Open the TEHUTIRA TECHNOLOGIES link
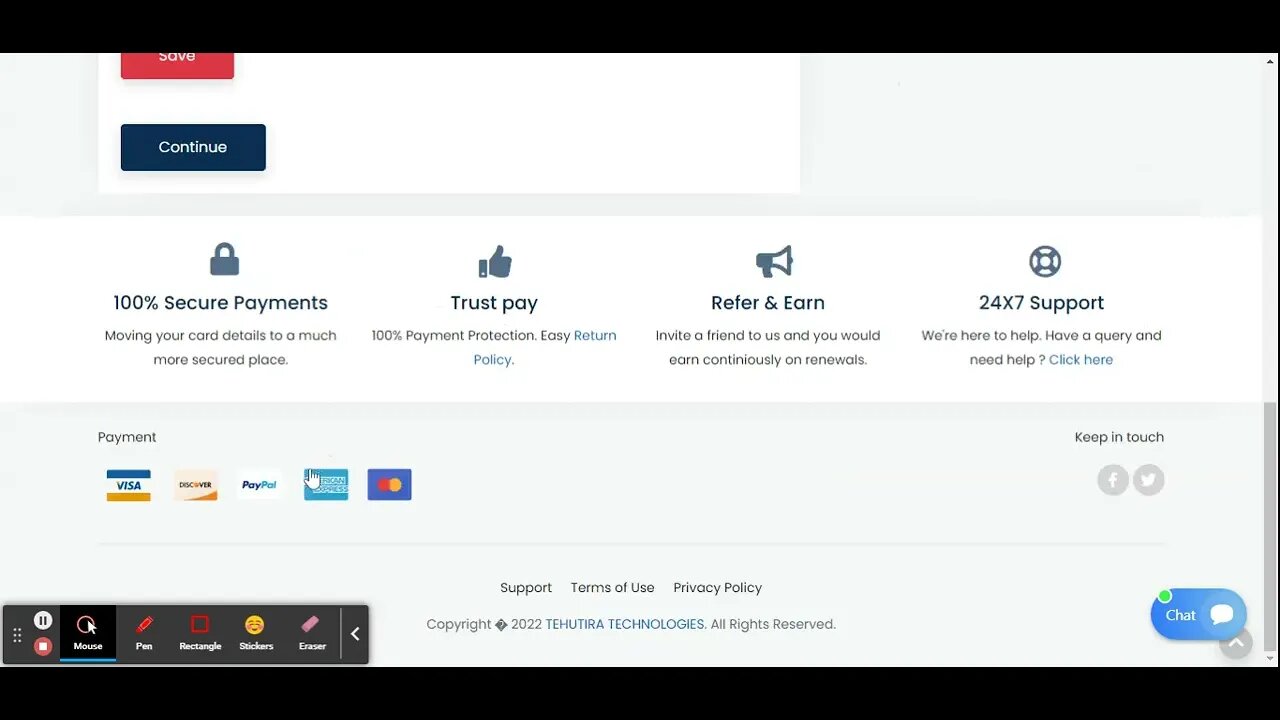 click(x=625, y=624)
